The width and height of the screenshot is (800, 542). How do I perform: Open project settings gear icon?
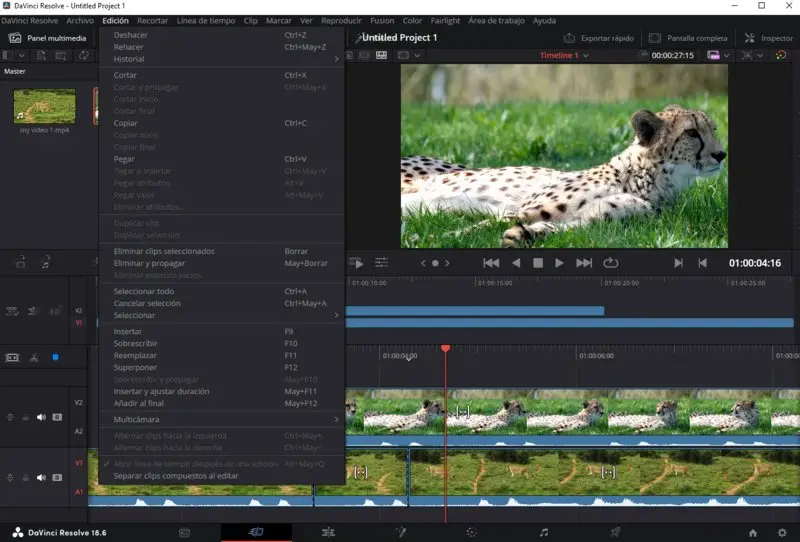[x=782, y=532]
